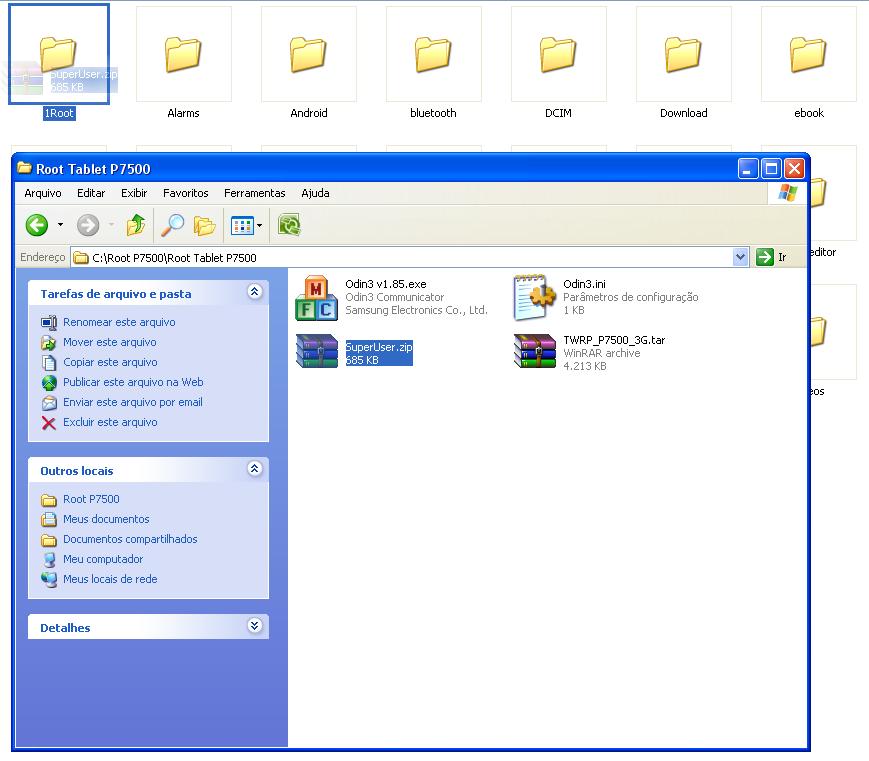Expand the address bar dropdown
This screenshot has width=869, height=761.
(x=740, y=257)
